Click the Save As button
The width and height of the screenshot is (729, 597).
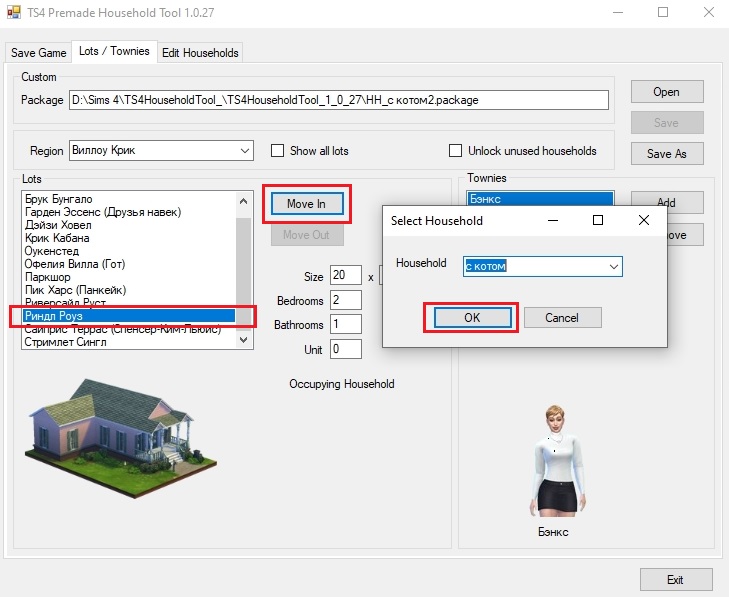click(666, 154)
